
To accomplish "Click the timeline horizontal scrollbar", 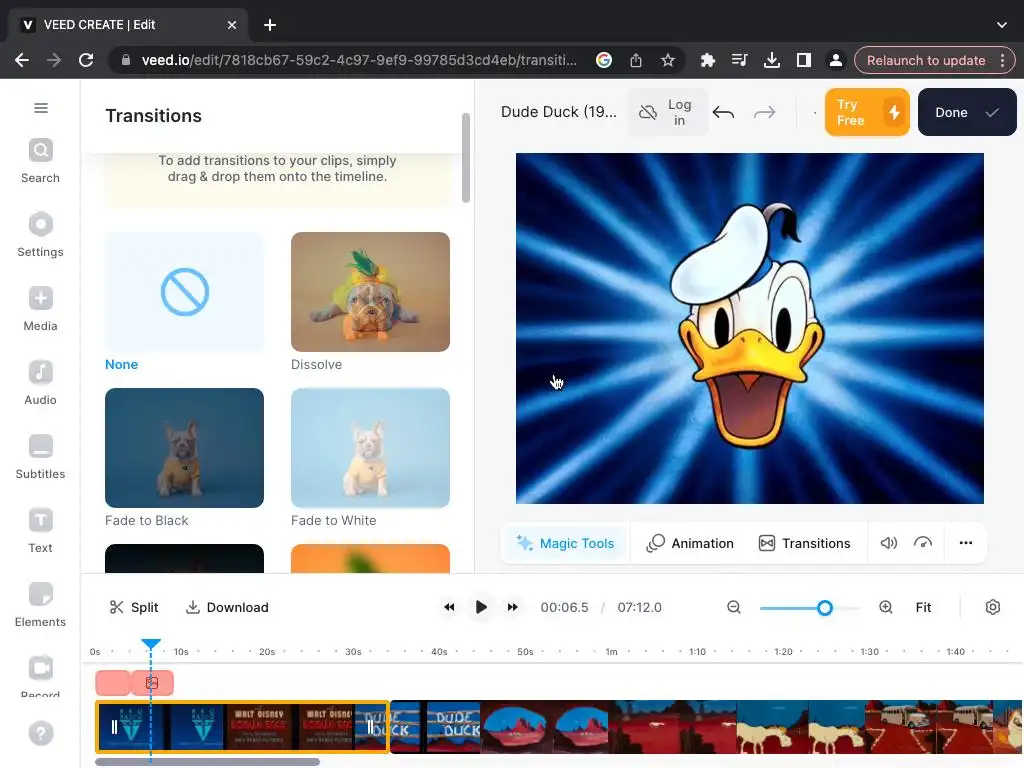I will [207, 761].
